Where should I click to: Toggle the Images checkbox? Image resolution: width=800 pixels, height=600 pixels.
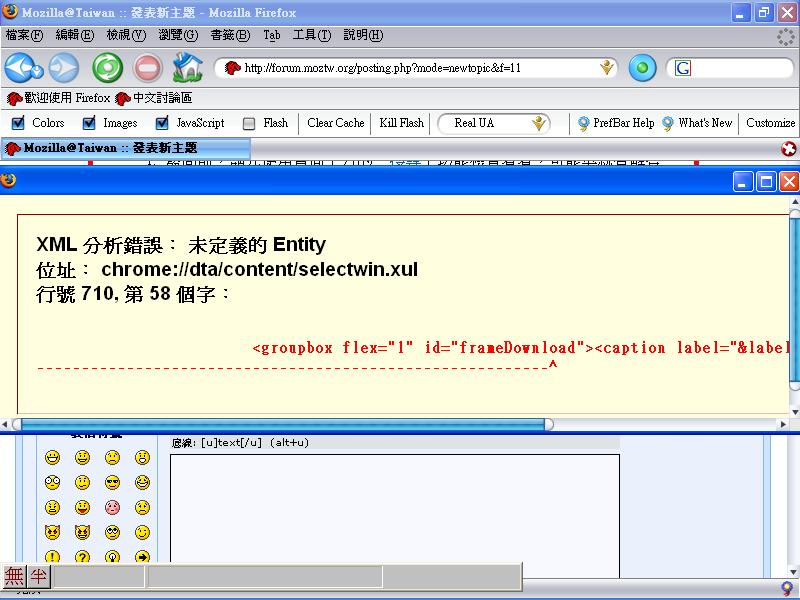pyautogui.click(x=89, y=124)
